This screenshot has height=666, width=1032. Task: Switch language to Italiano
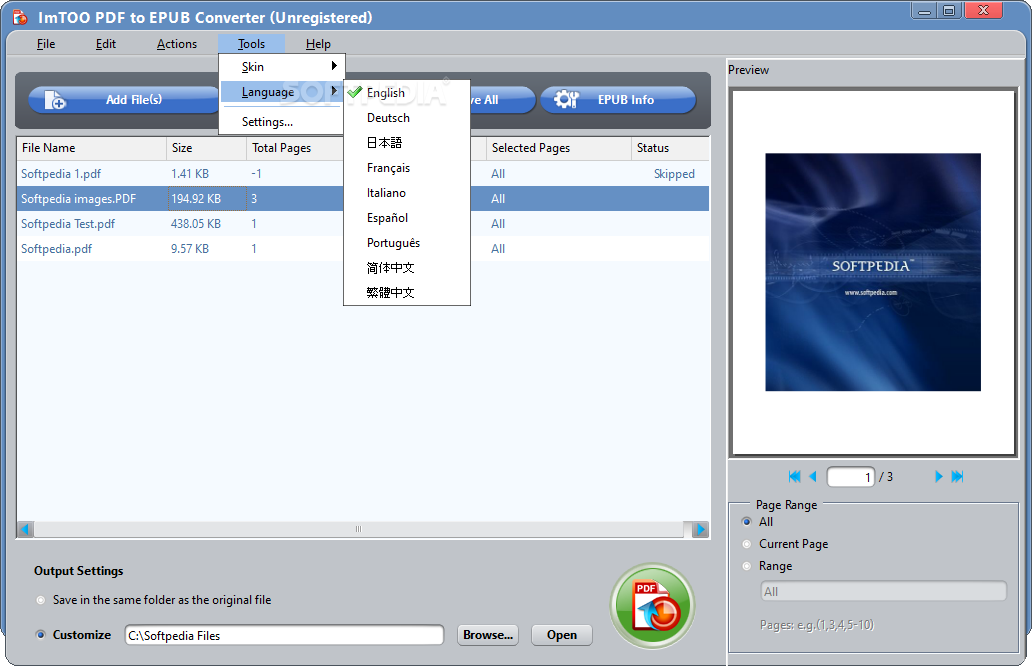(x=407, y=193)
